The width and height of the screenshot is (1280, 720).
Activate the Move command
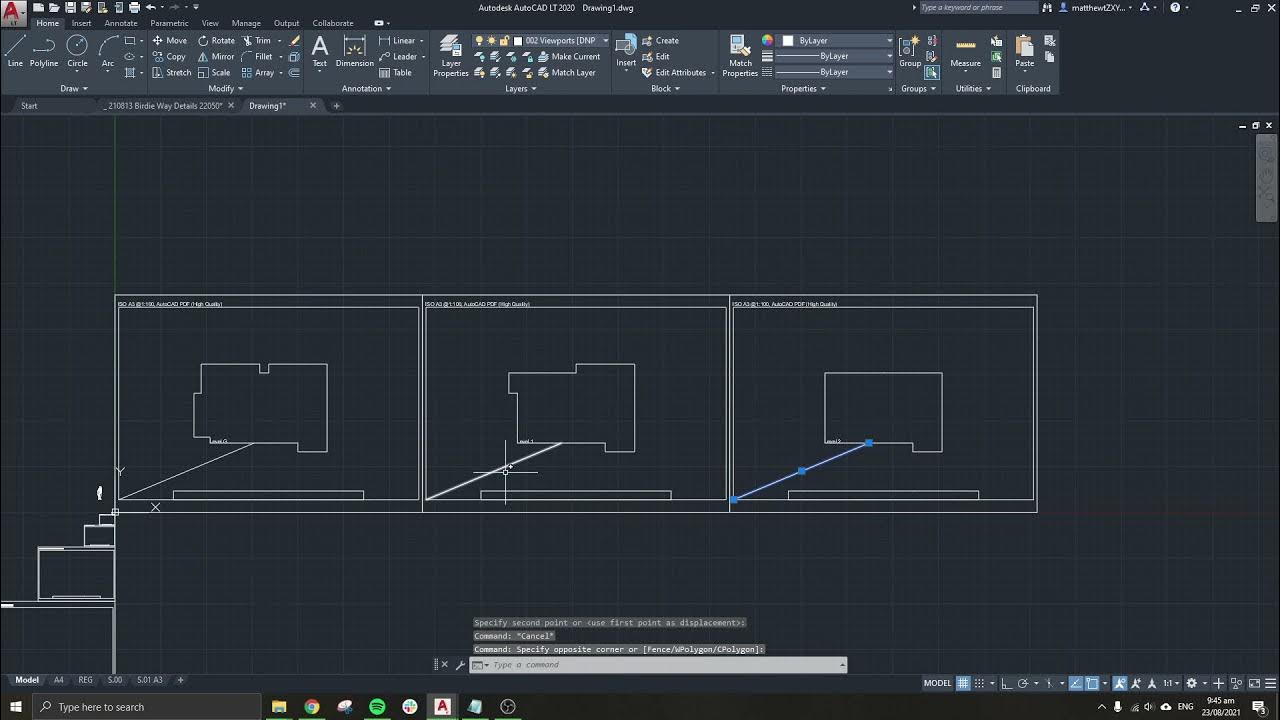(x=169, y=41)
